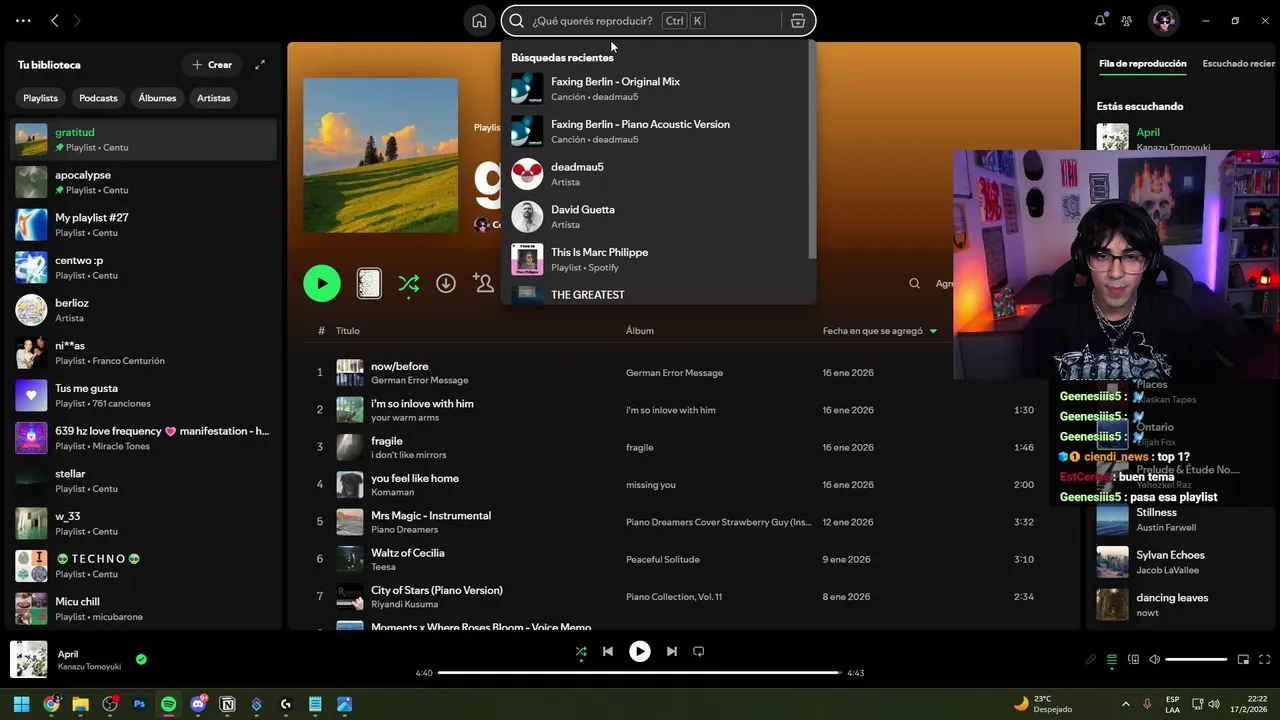The image size is (1280, 720).
Task: Show hidden system tray icons
Action: (1126, 705)
